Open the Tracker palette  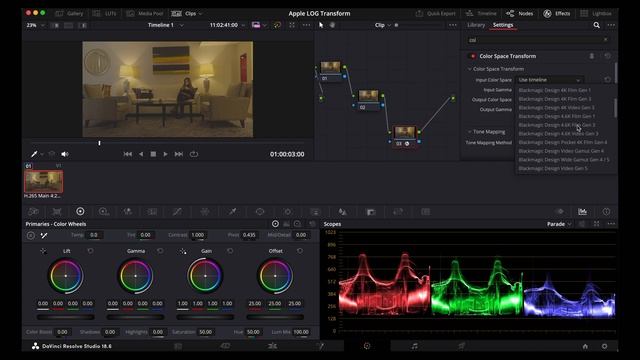point(288,211)
